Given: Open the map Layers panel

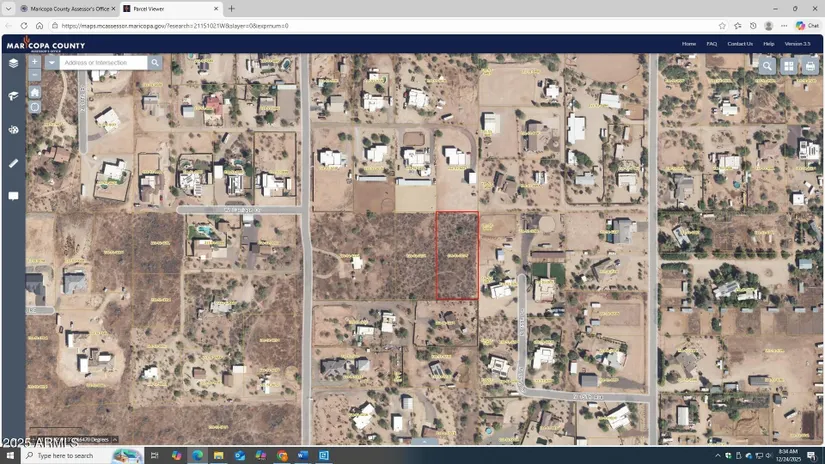Looking at the screenshot, I should [13, 63].
